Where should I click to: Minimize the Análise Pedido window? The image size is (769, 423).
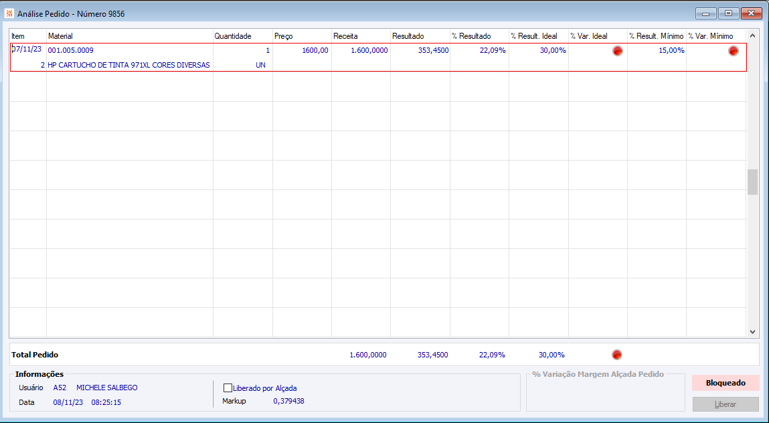click(706, 14)
